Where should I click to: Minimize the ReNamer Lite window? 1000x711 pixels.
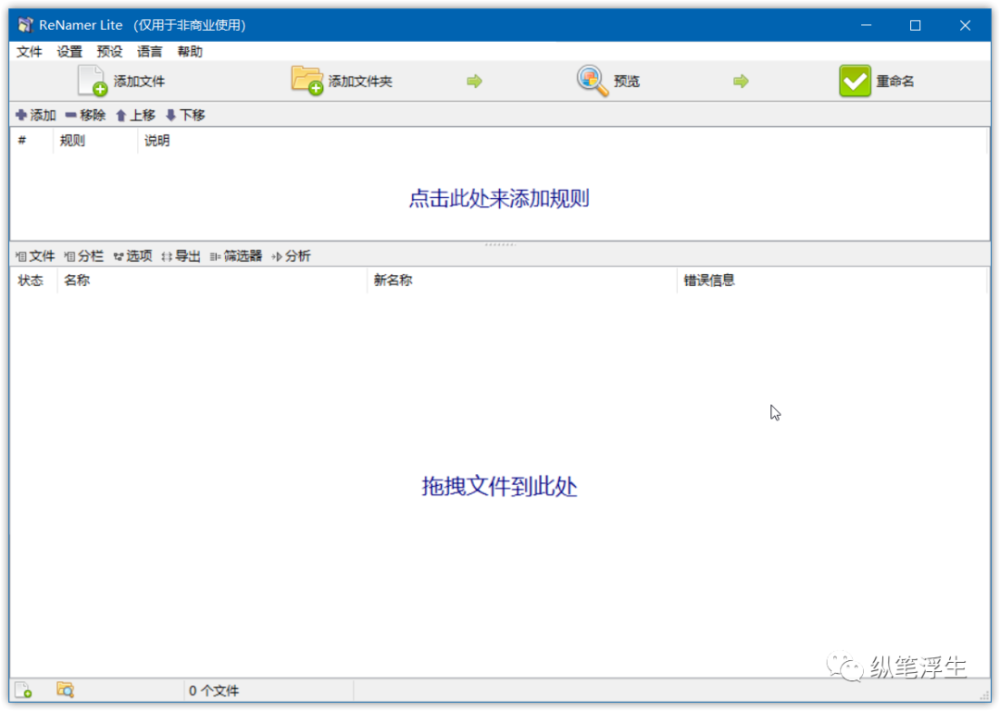click(x=866, y=26)
